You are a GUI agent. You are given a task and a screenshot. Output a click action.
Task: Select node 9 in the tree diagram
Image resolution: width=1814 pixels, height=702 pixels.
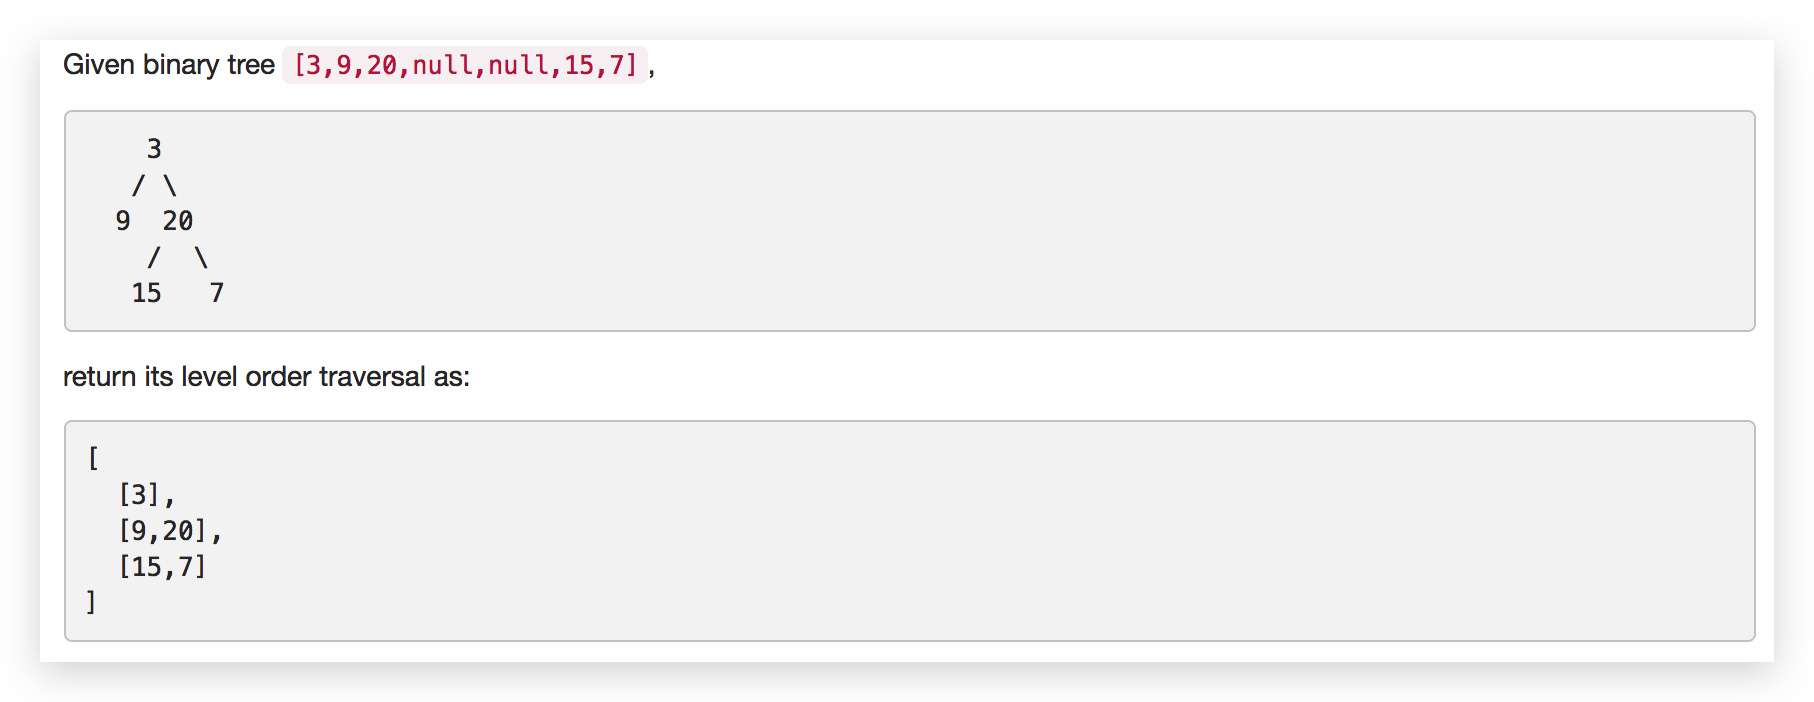[123, 221]
